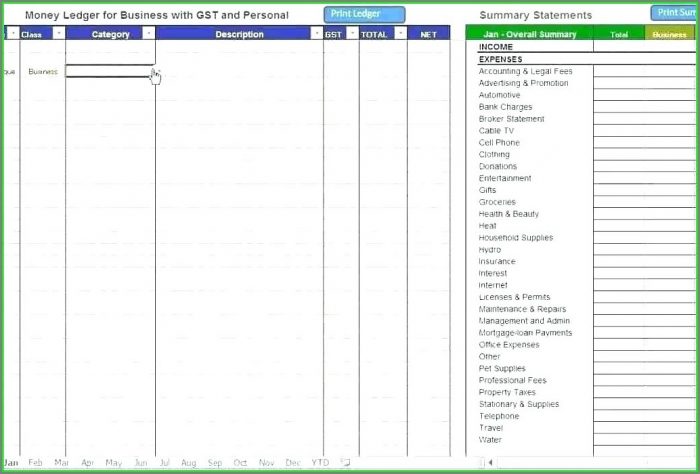Switch to the Sep sheet tab
This screenshot has width=700, height=474.
click(215, 463)
